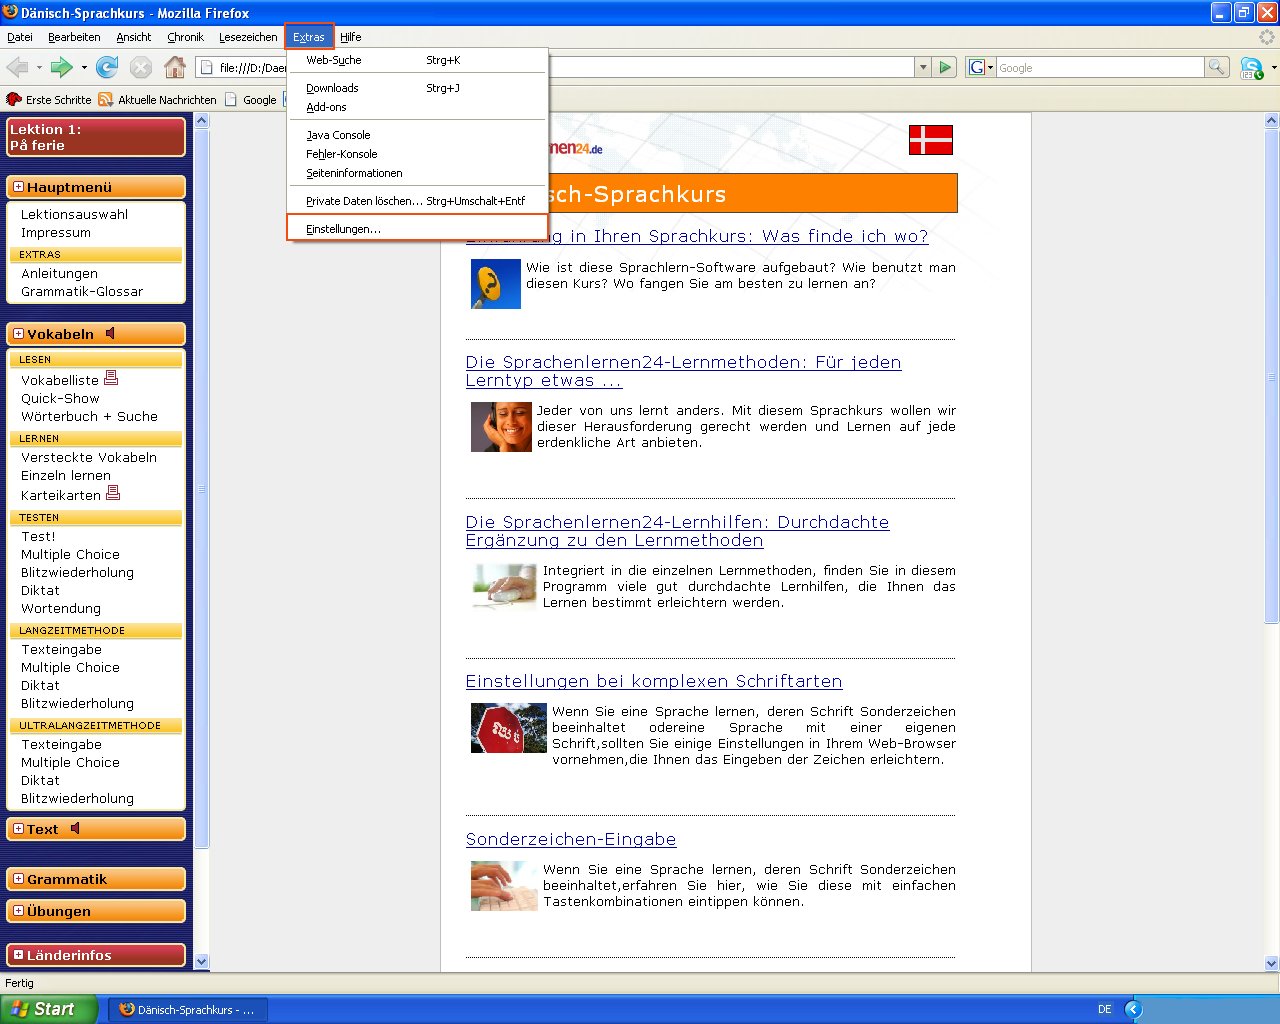
Task: Click the Skype toolbar icon
Action: [x=1250, y=67]
